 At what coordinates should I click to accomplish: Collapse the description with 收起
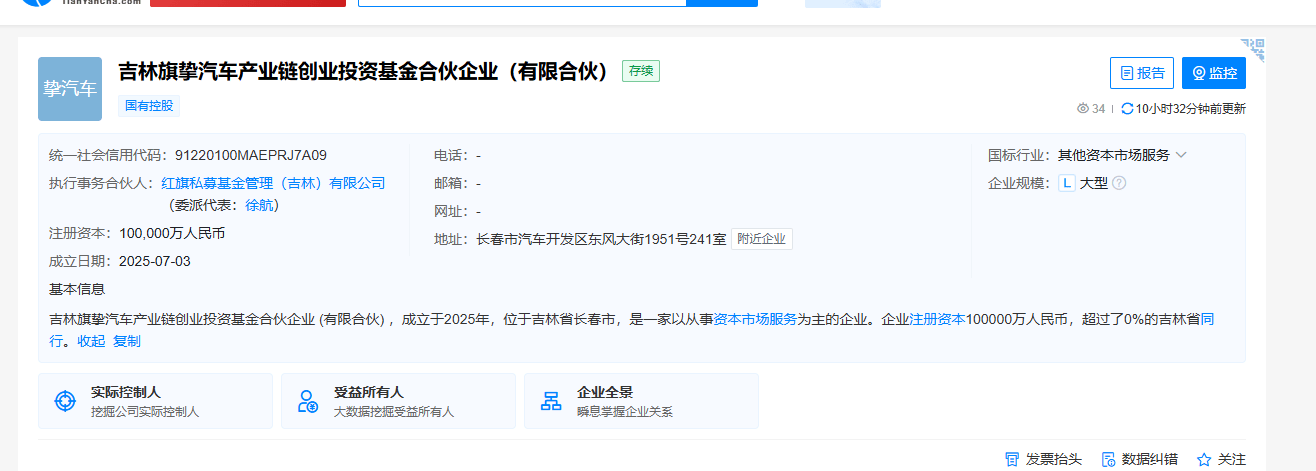[91, 341]
